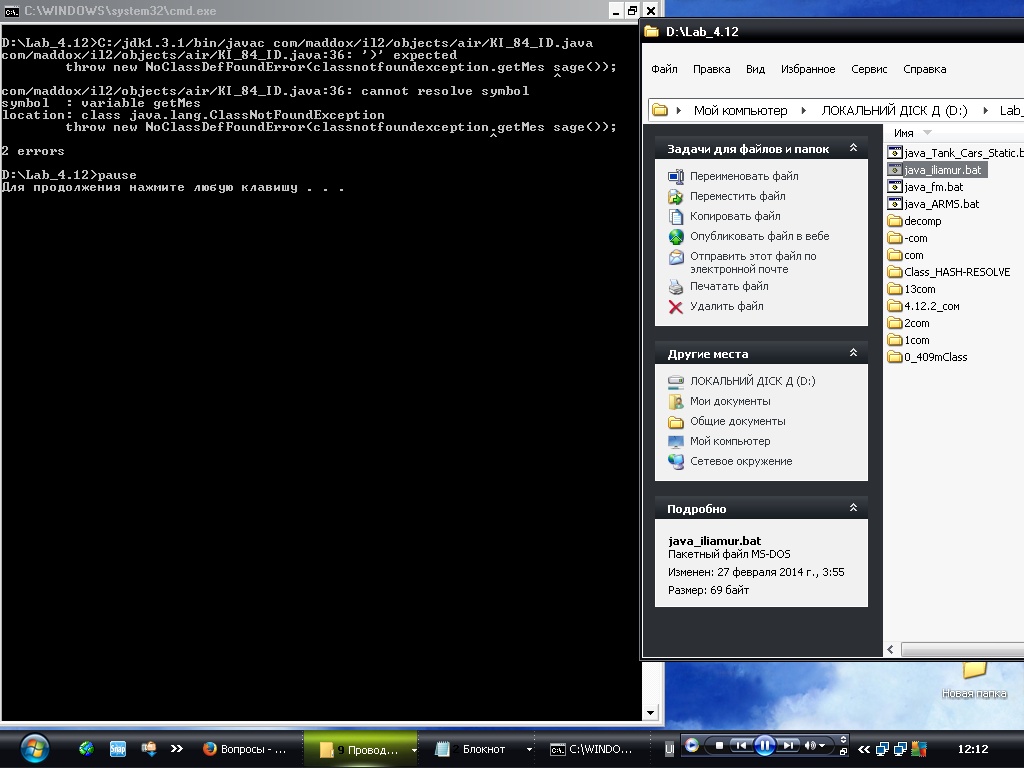
Task: Click the third quick launch icon beside Snap
Action: point(149,748)
